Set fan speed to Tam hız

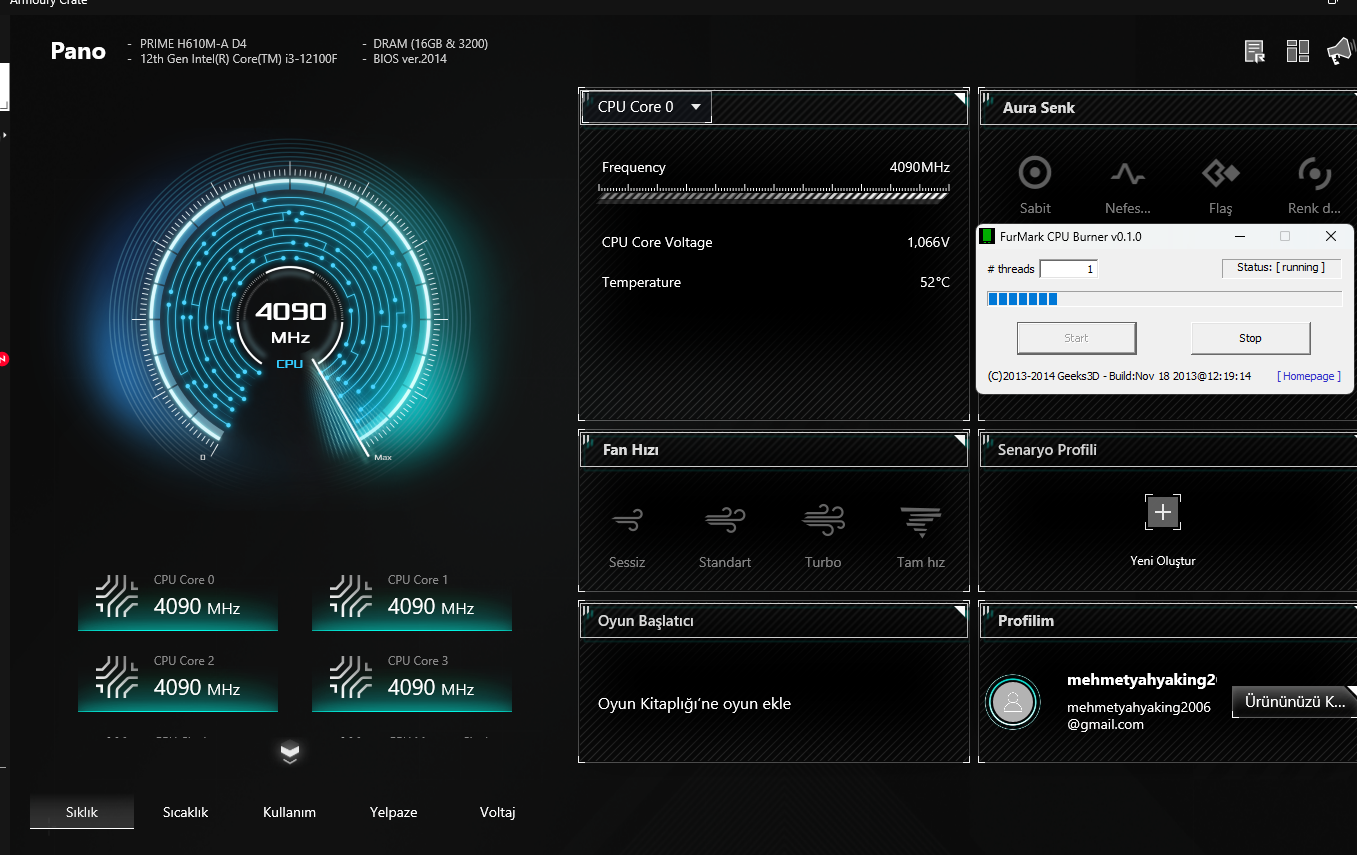point(921,538)
